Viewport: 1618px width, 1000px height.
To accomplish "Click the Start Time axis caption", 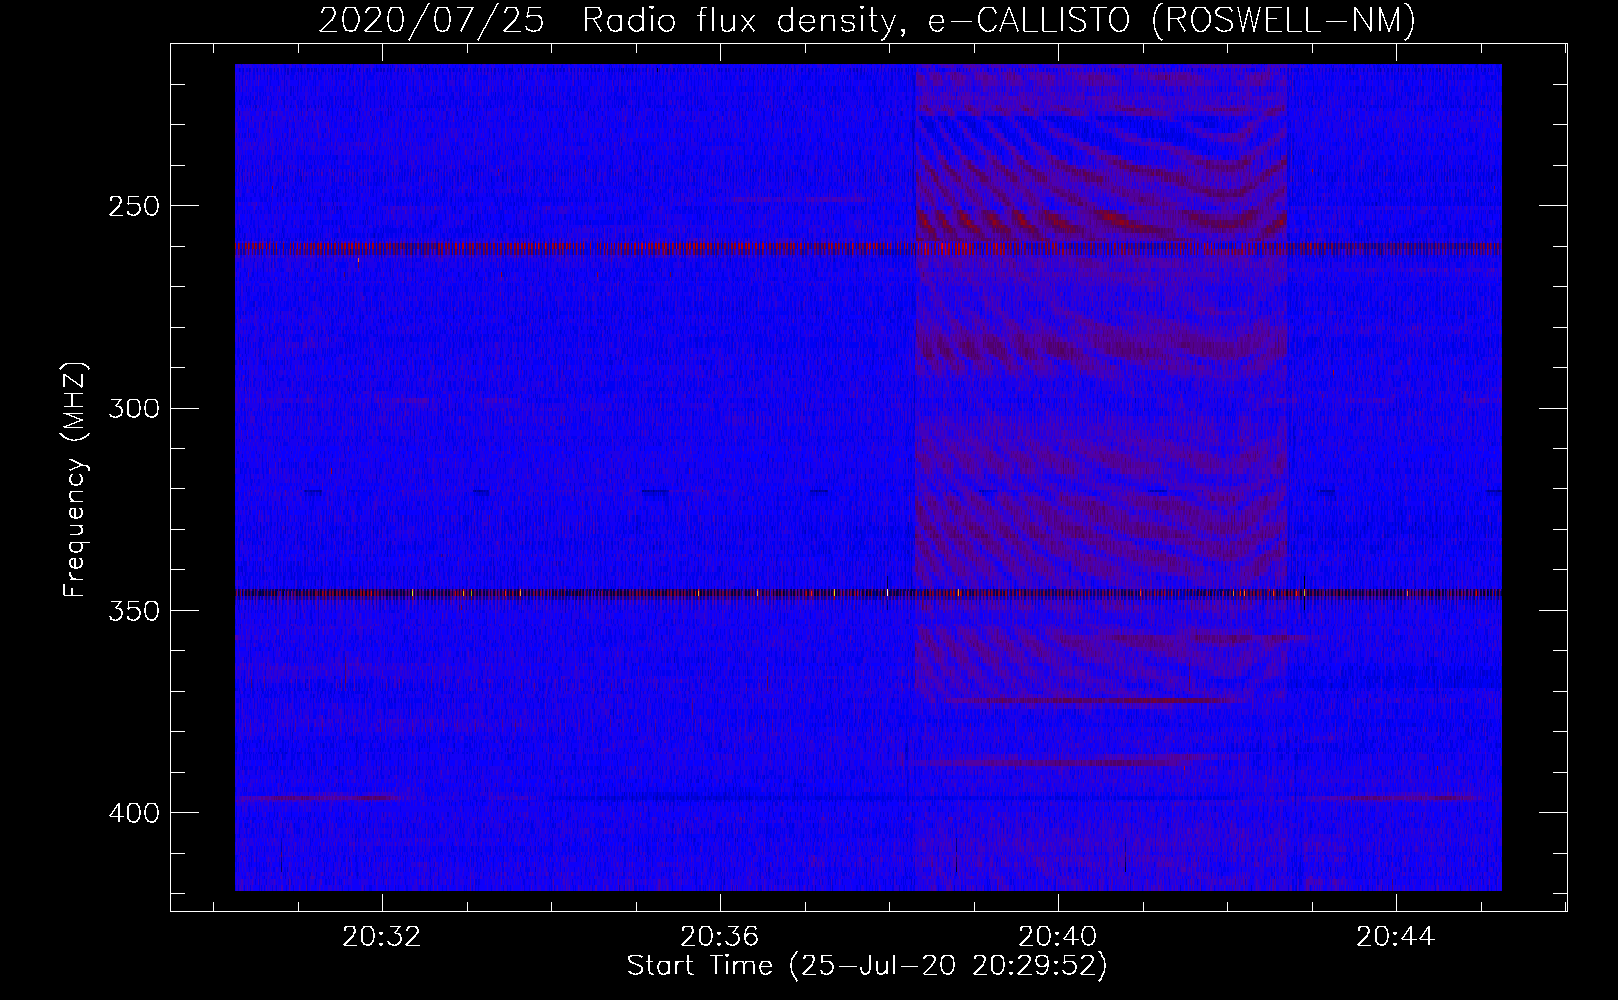I will [x=867, y=966].
